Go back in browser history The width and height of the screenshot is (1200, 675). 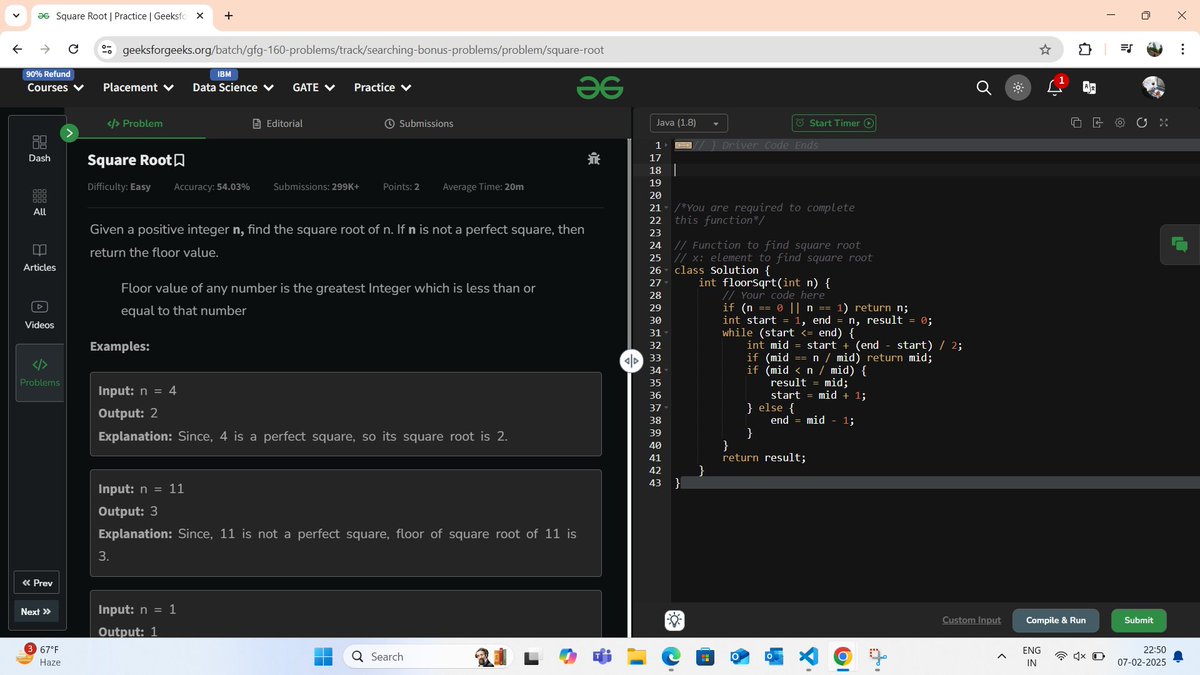click(x=18, y=50)
